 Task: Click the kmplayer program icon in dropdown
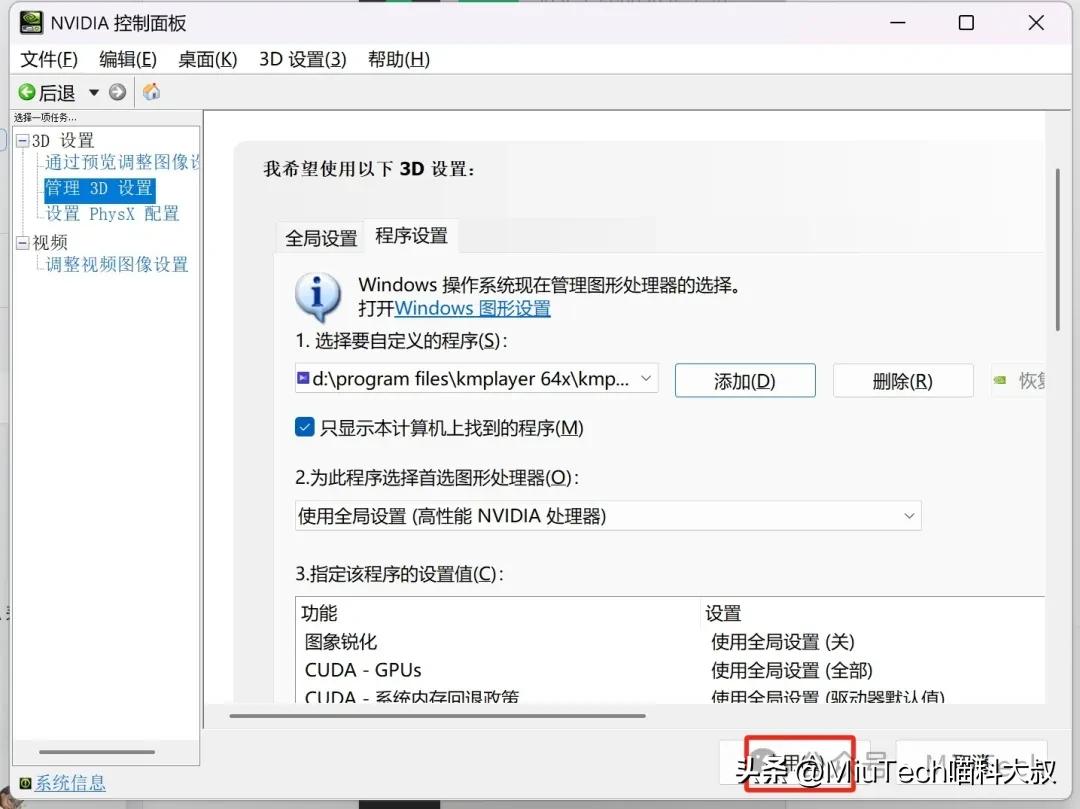[x=303, y=378]
